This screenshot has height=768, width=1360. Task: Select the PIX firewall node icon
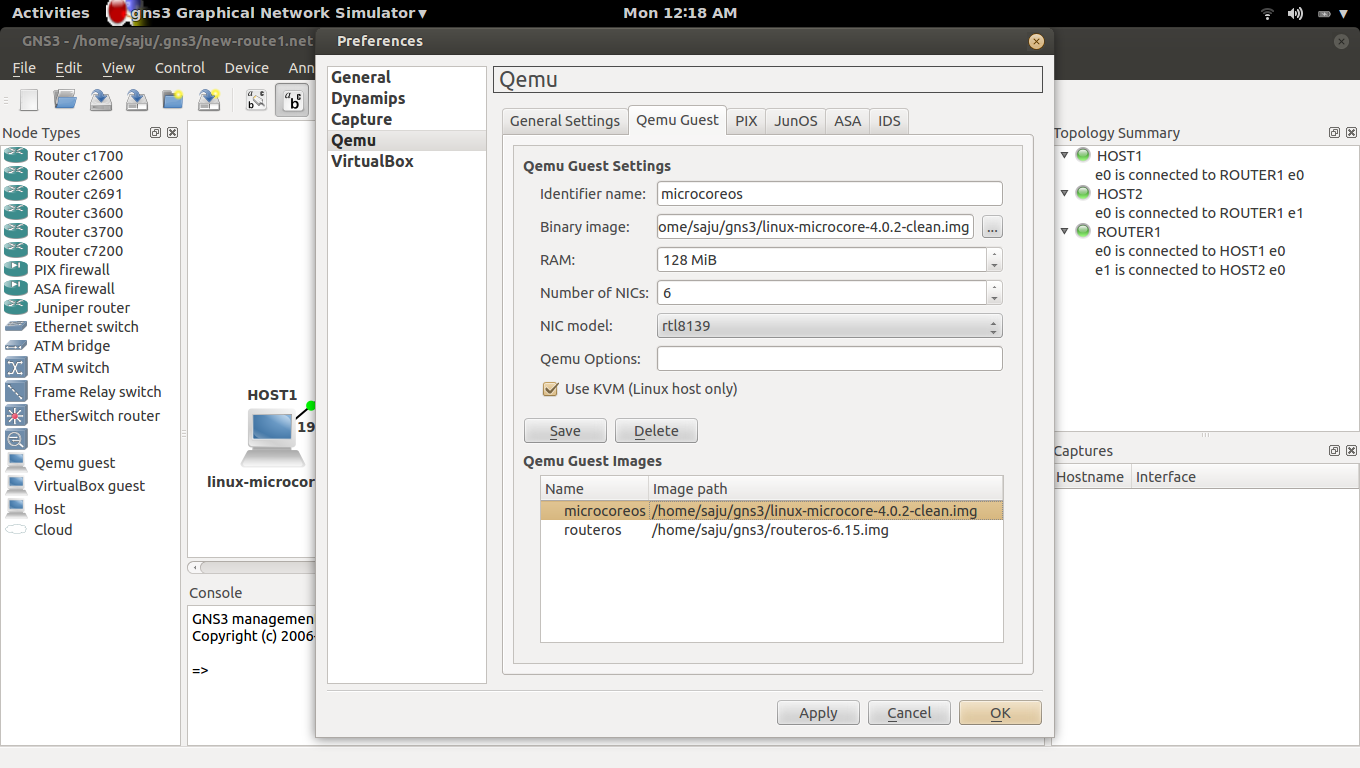click(16, 270)
